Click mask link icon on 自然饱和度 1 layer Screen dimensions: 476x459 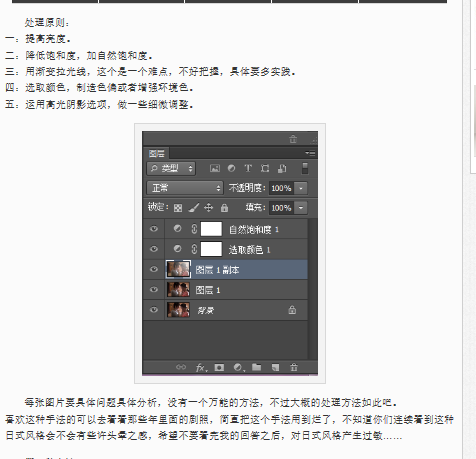[194, 229]
